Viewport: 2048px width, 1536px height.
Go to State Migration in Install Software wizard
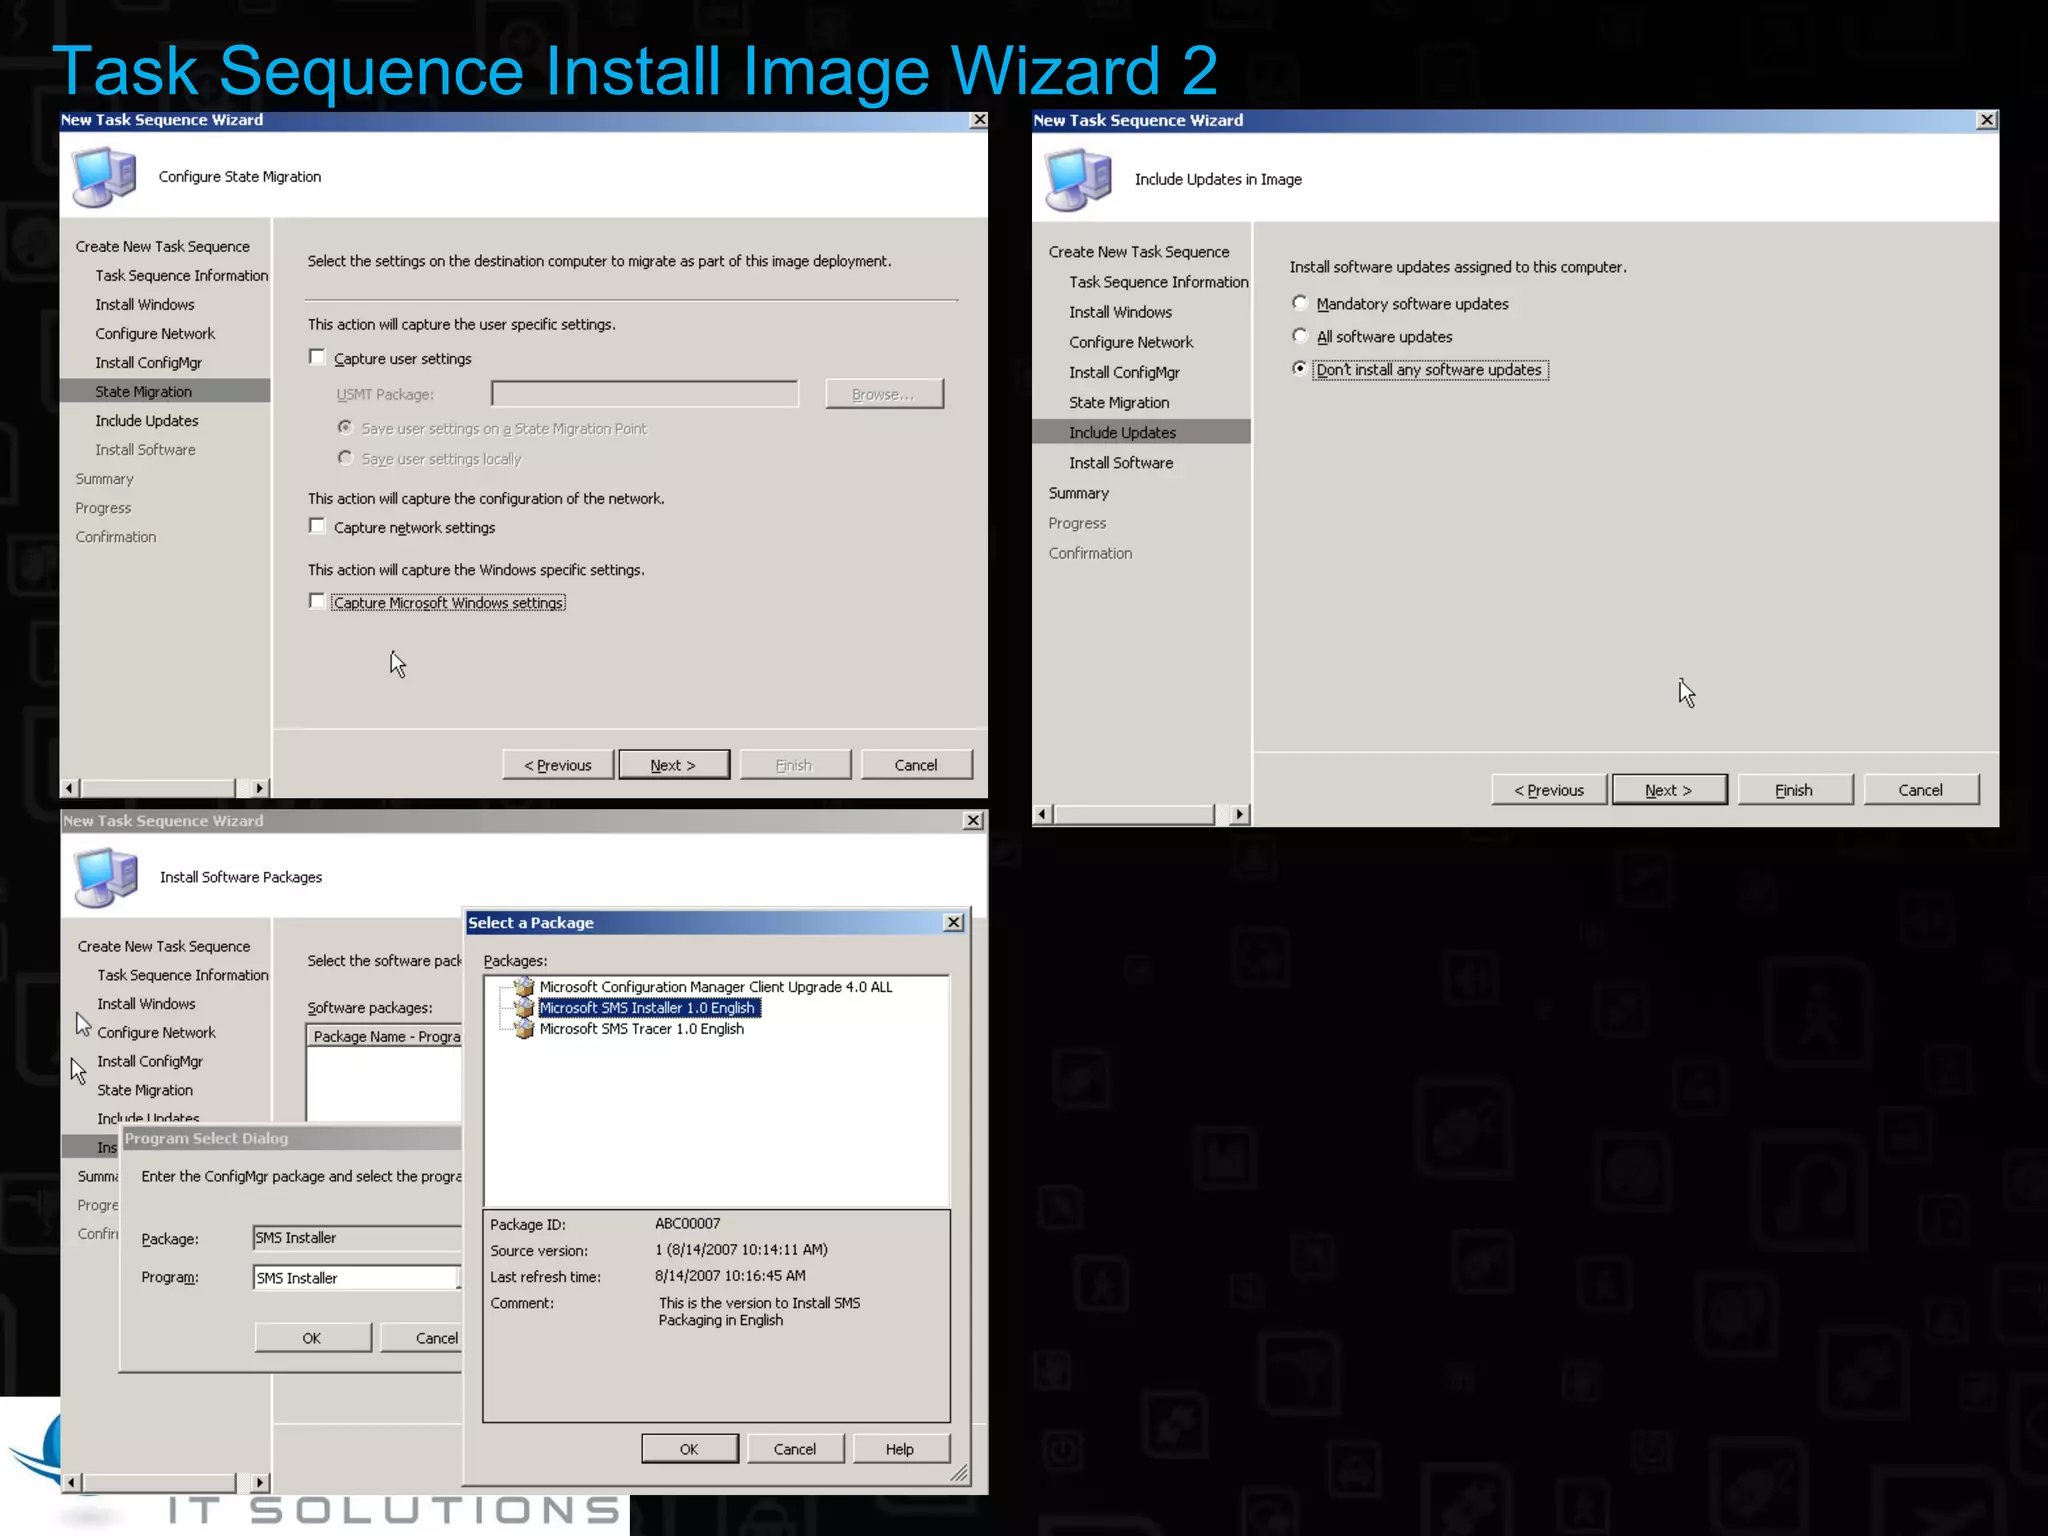tap(145, 1091)
